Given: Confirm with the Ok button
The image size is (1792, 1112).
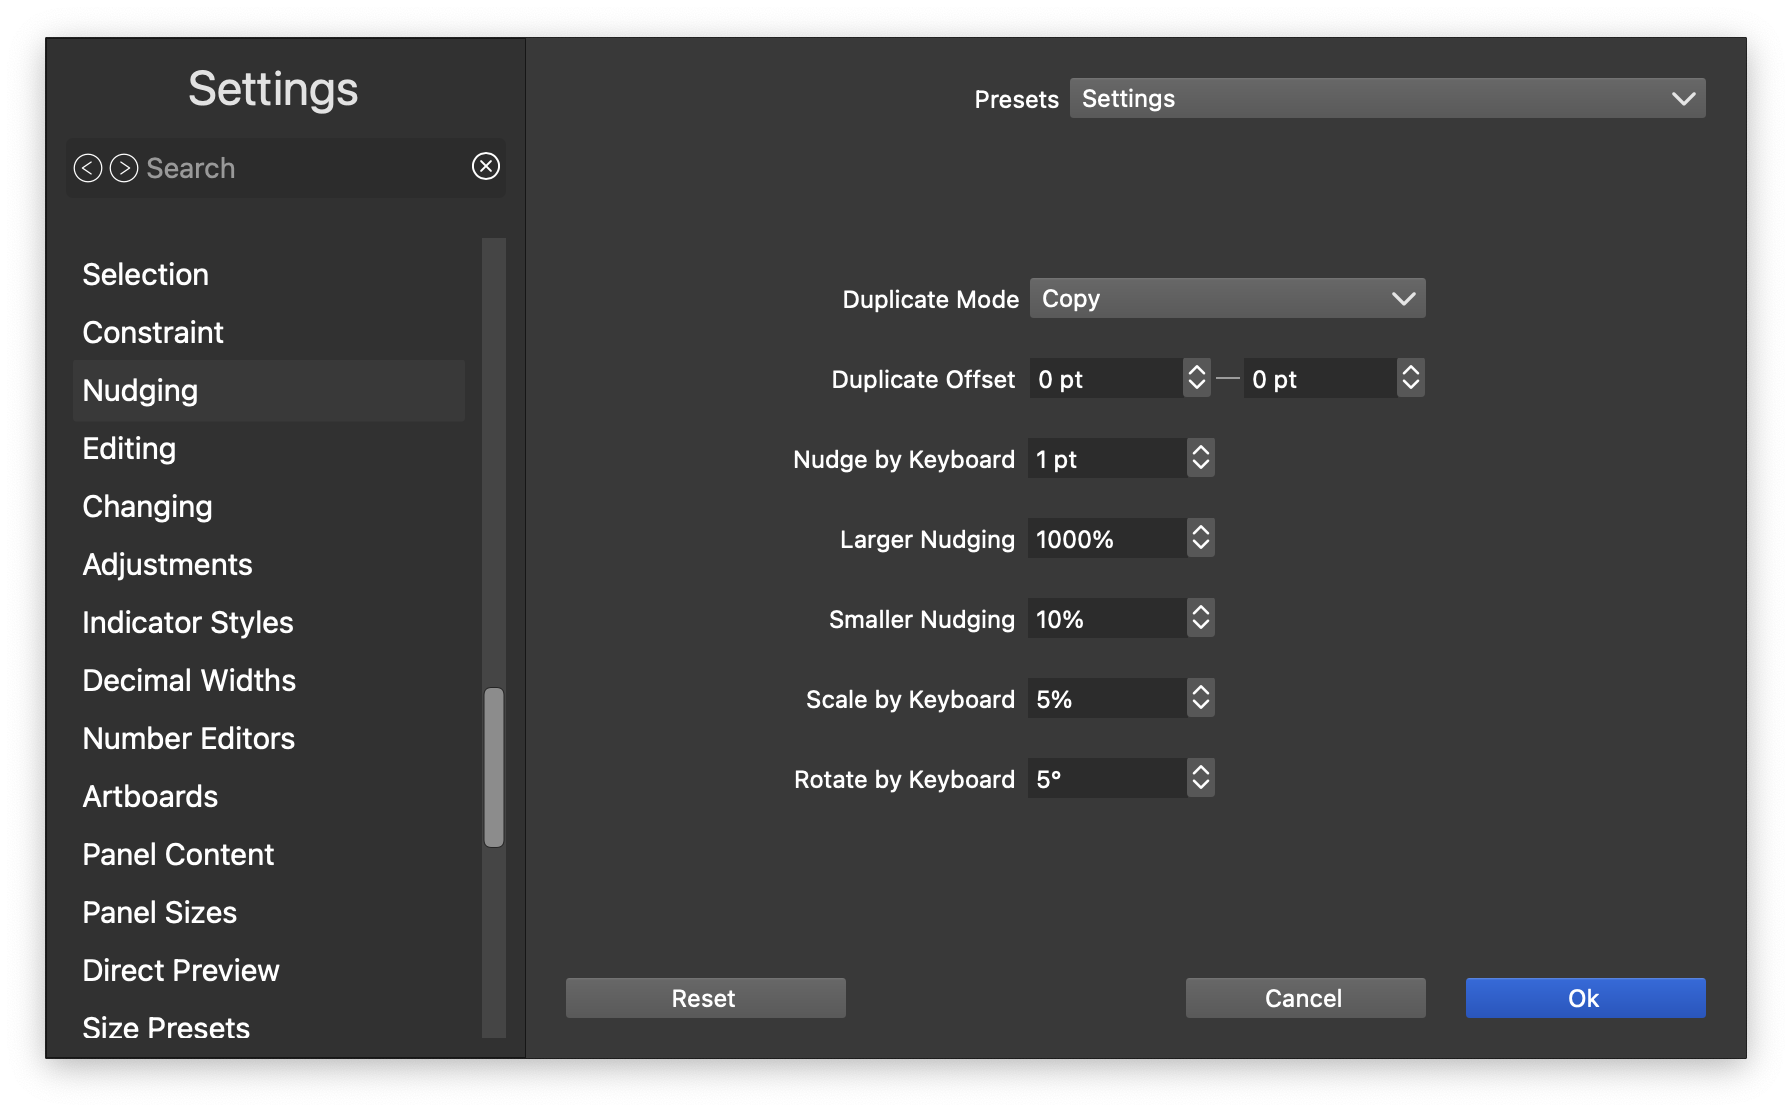Looking at the screenshot, I should click(1585, 998).
